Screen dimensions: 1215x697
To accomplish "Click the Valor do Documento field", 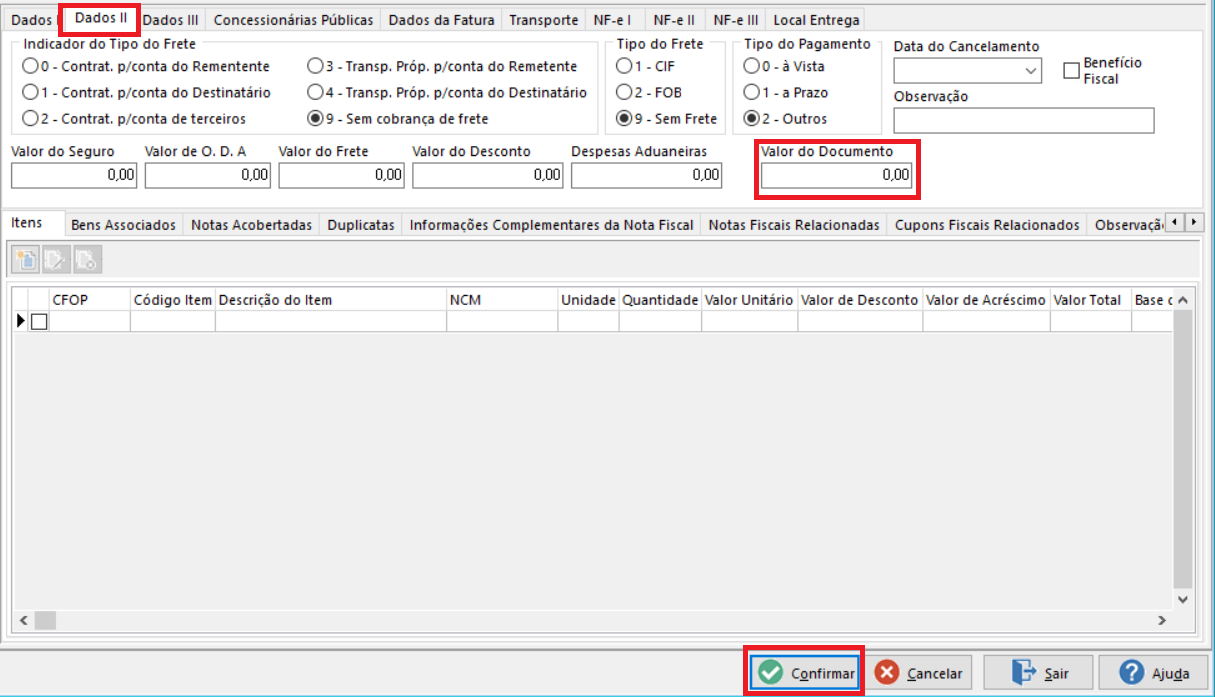I will (837, 175).
